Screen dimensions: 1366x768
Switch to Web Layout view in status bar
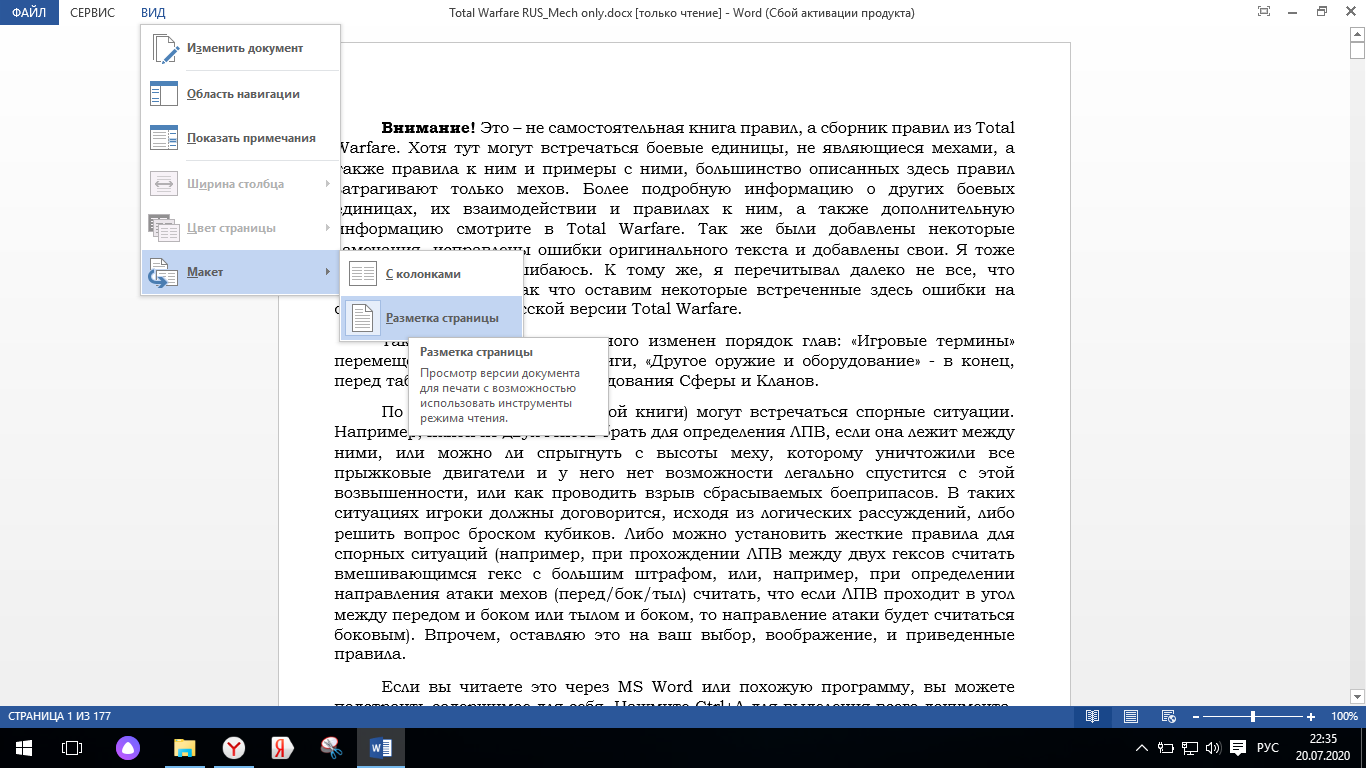(1169, 717)
